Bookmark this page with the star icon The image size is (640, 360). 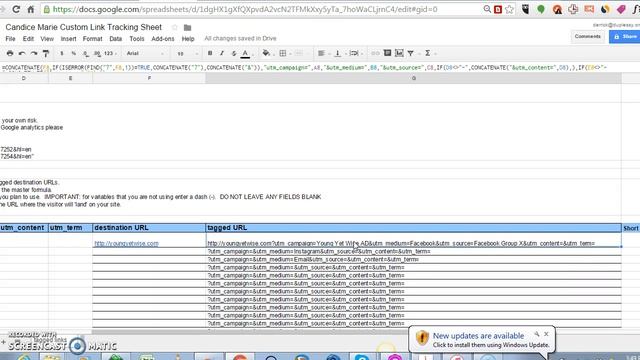pos(509,9)
